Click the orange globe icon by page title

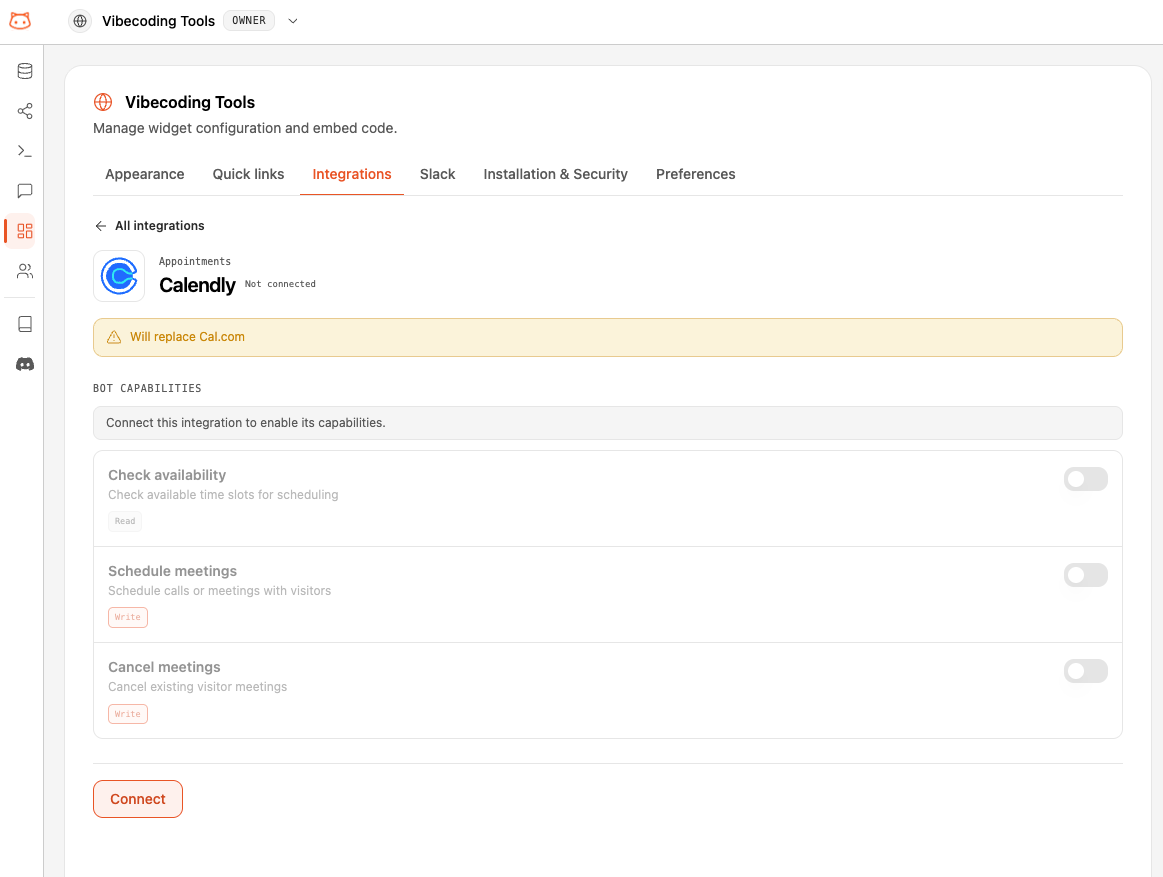103,102
